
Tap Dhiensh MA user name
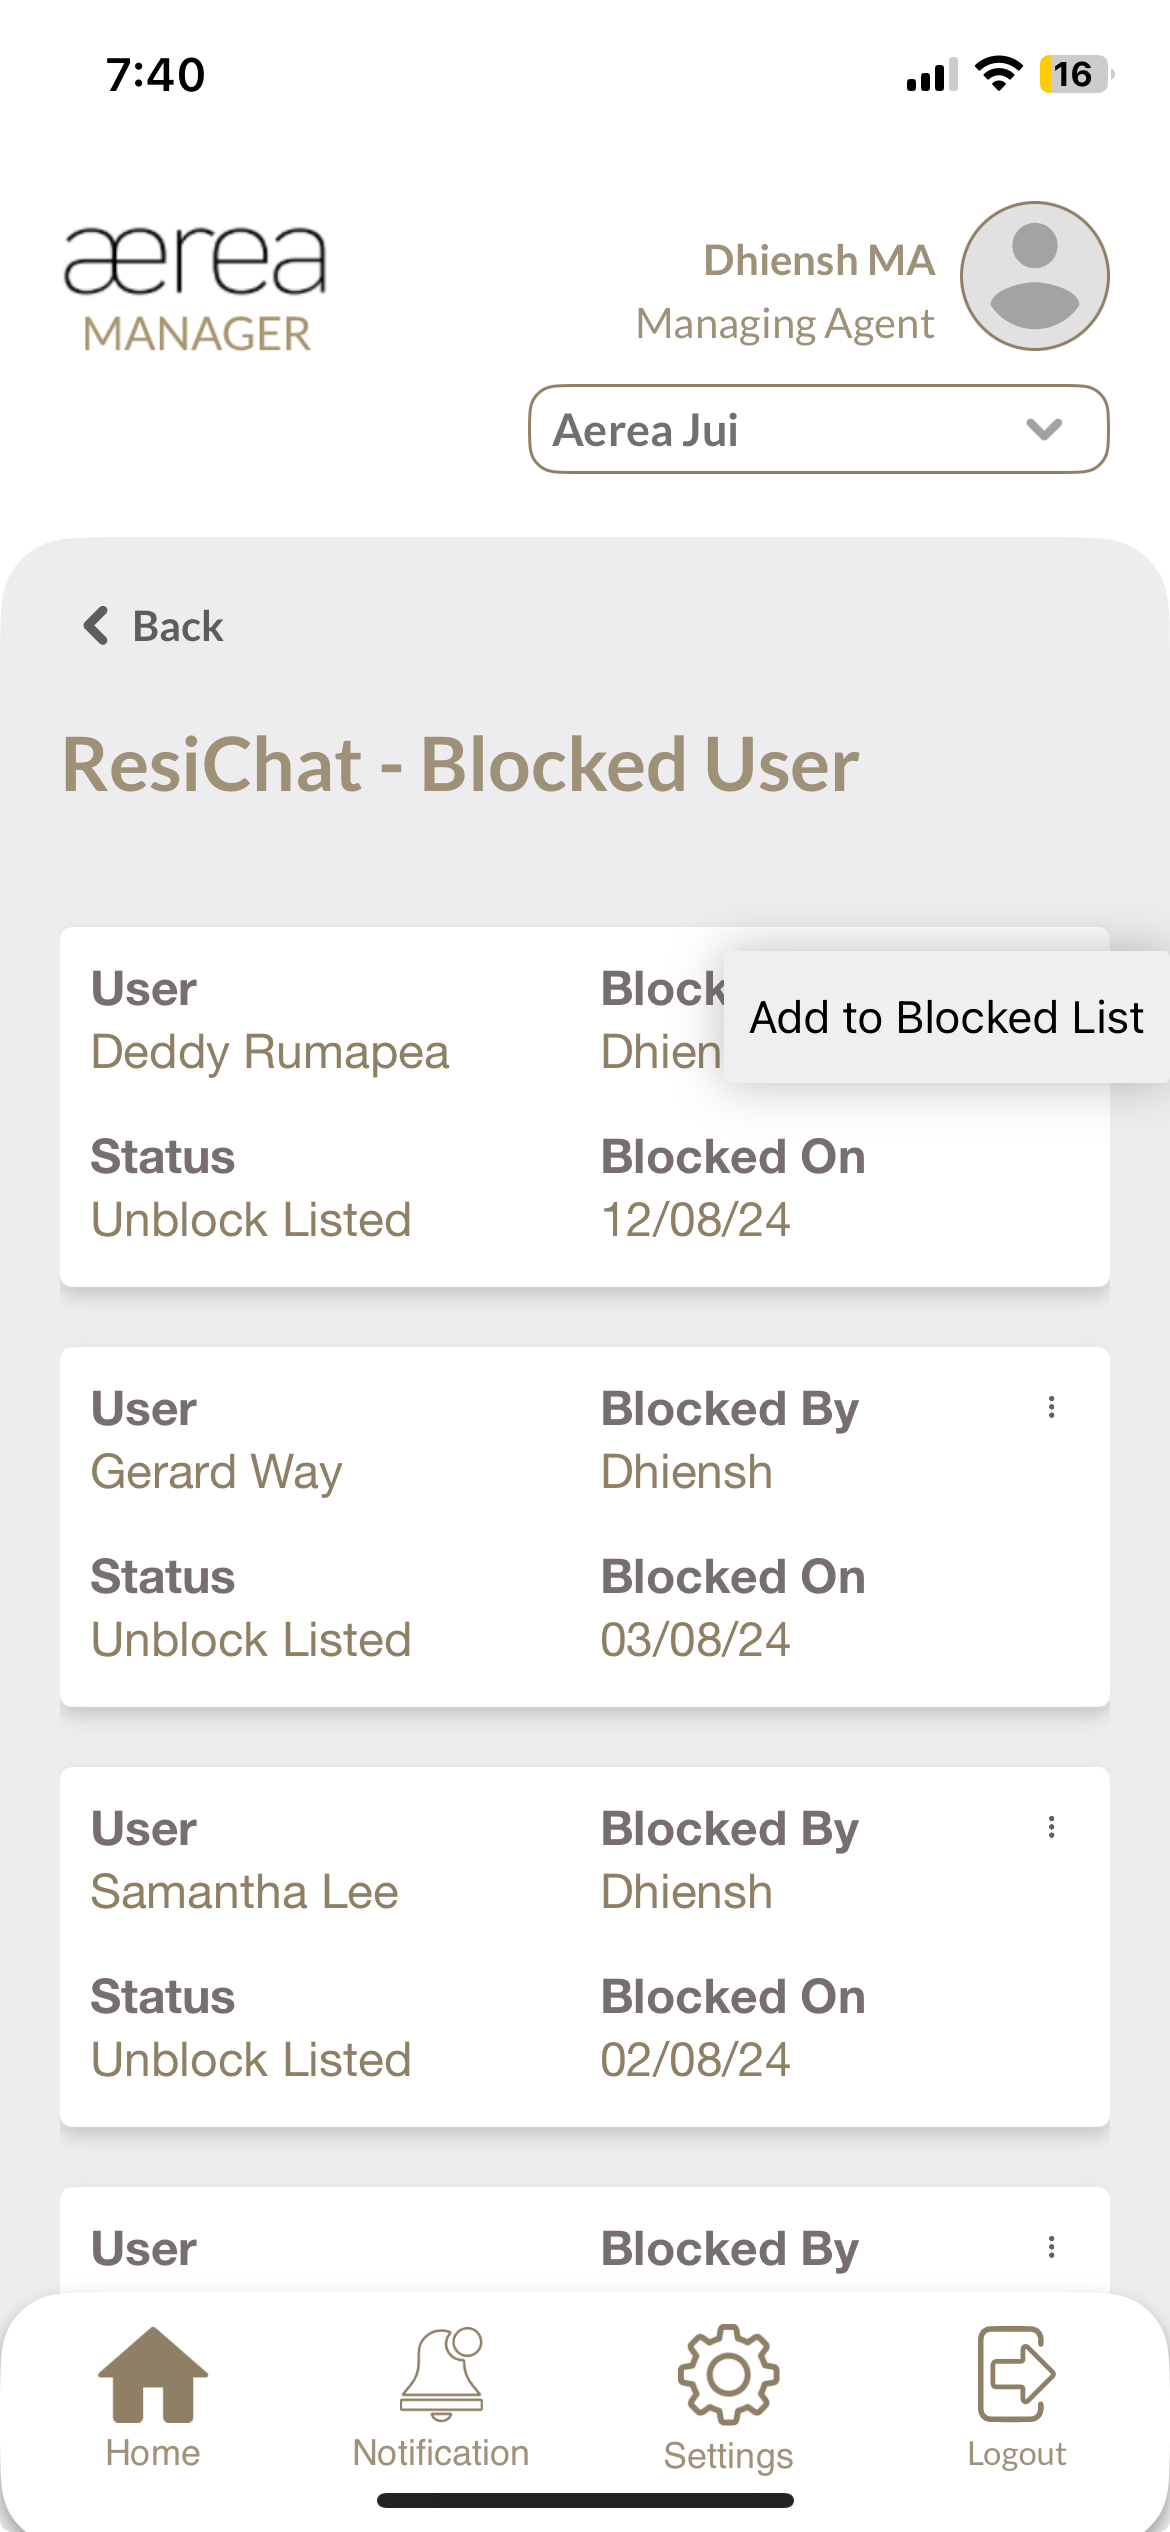(819, 261)
